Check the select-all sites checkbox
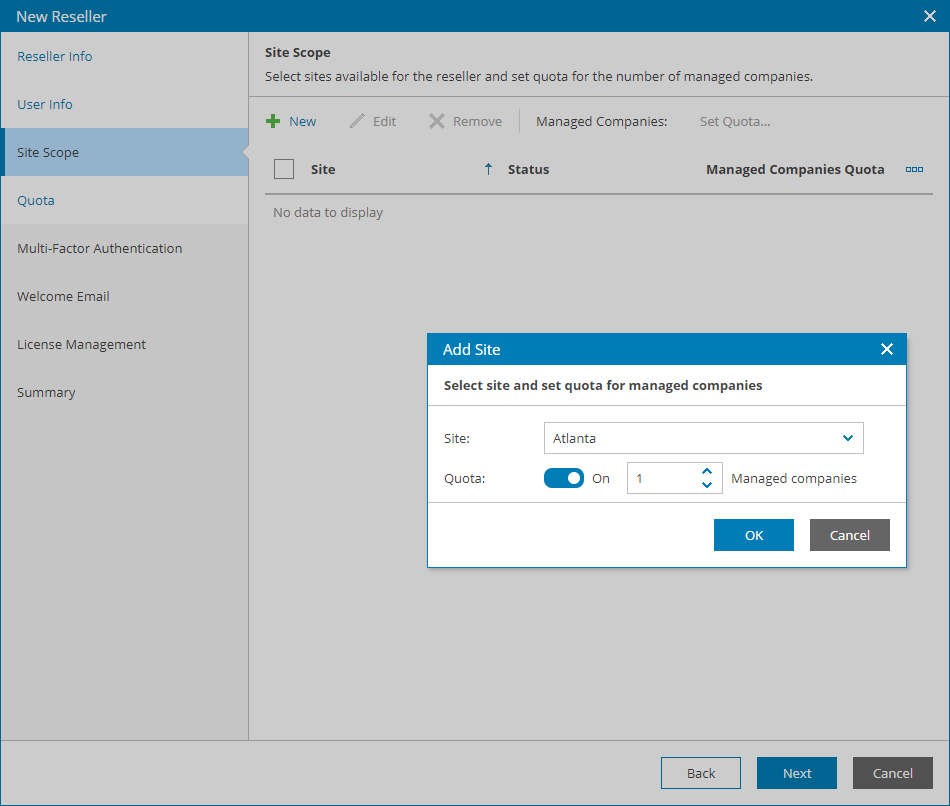950x806 pixels. (x=284, y=169)
